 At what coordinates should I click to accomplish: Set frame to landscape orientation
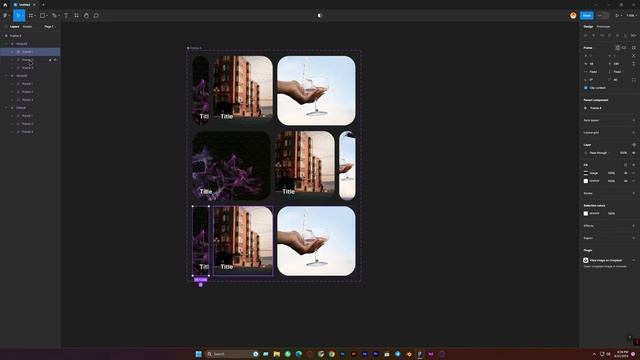tap(624, 48)
